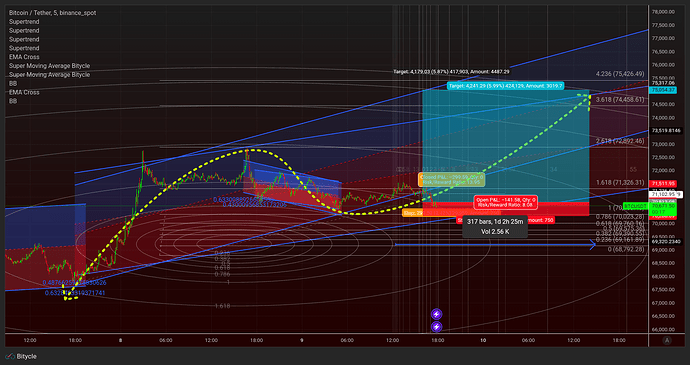Click the lower purple lightning event icon
This screenshot has height=365, width=690.
tap(436, 327)
